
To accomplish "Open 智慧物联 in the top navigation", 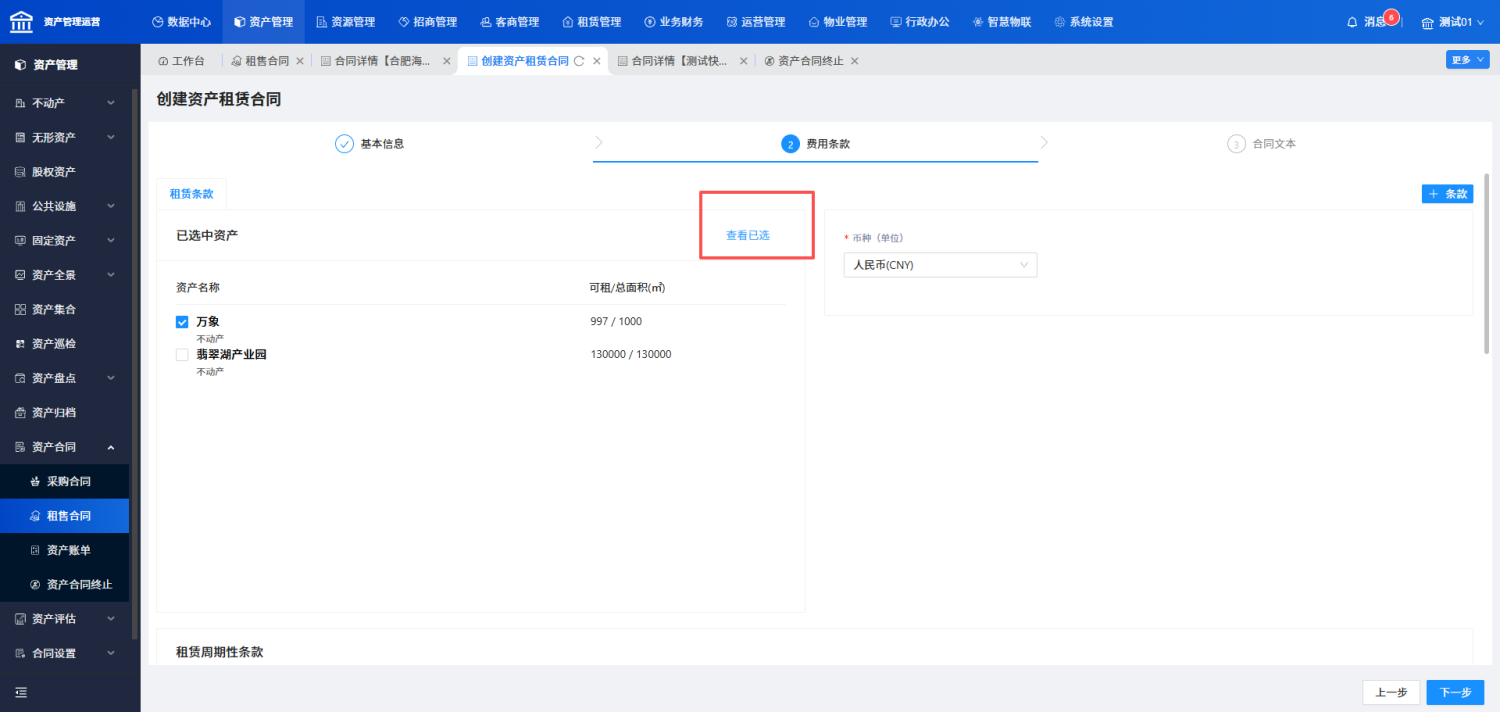I will click(1002, 22).
